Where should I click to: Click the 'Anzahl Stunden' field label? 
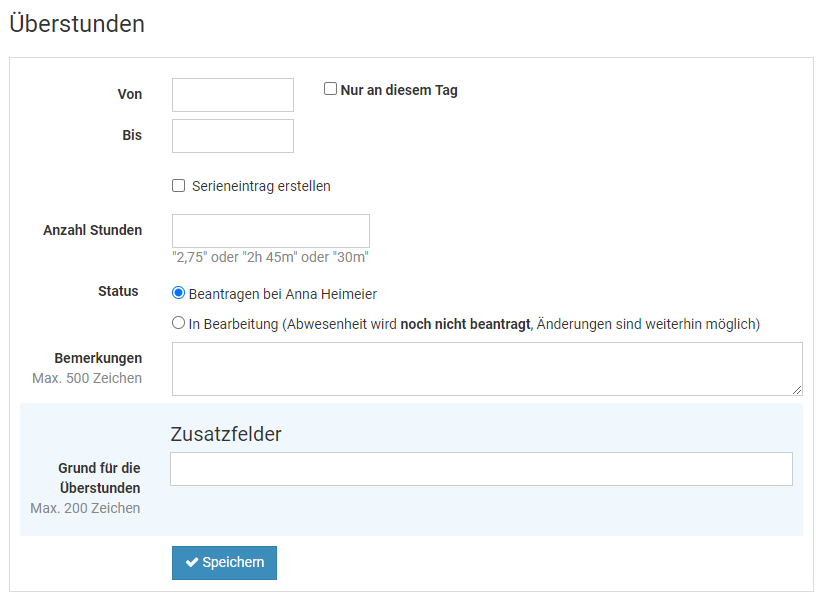pos(92,230)
